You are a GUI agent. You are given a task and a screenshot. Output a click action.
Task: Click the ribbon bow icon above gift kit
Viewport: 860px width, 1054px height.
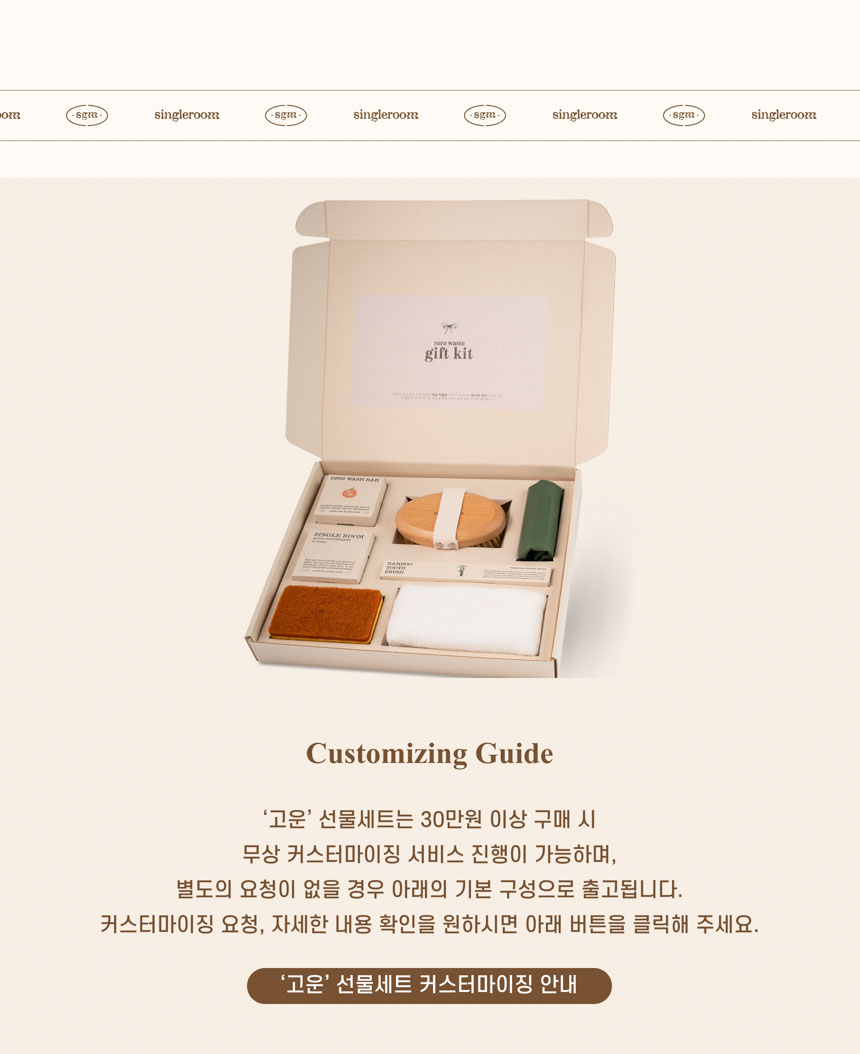[x=449, y=328]
